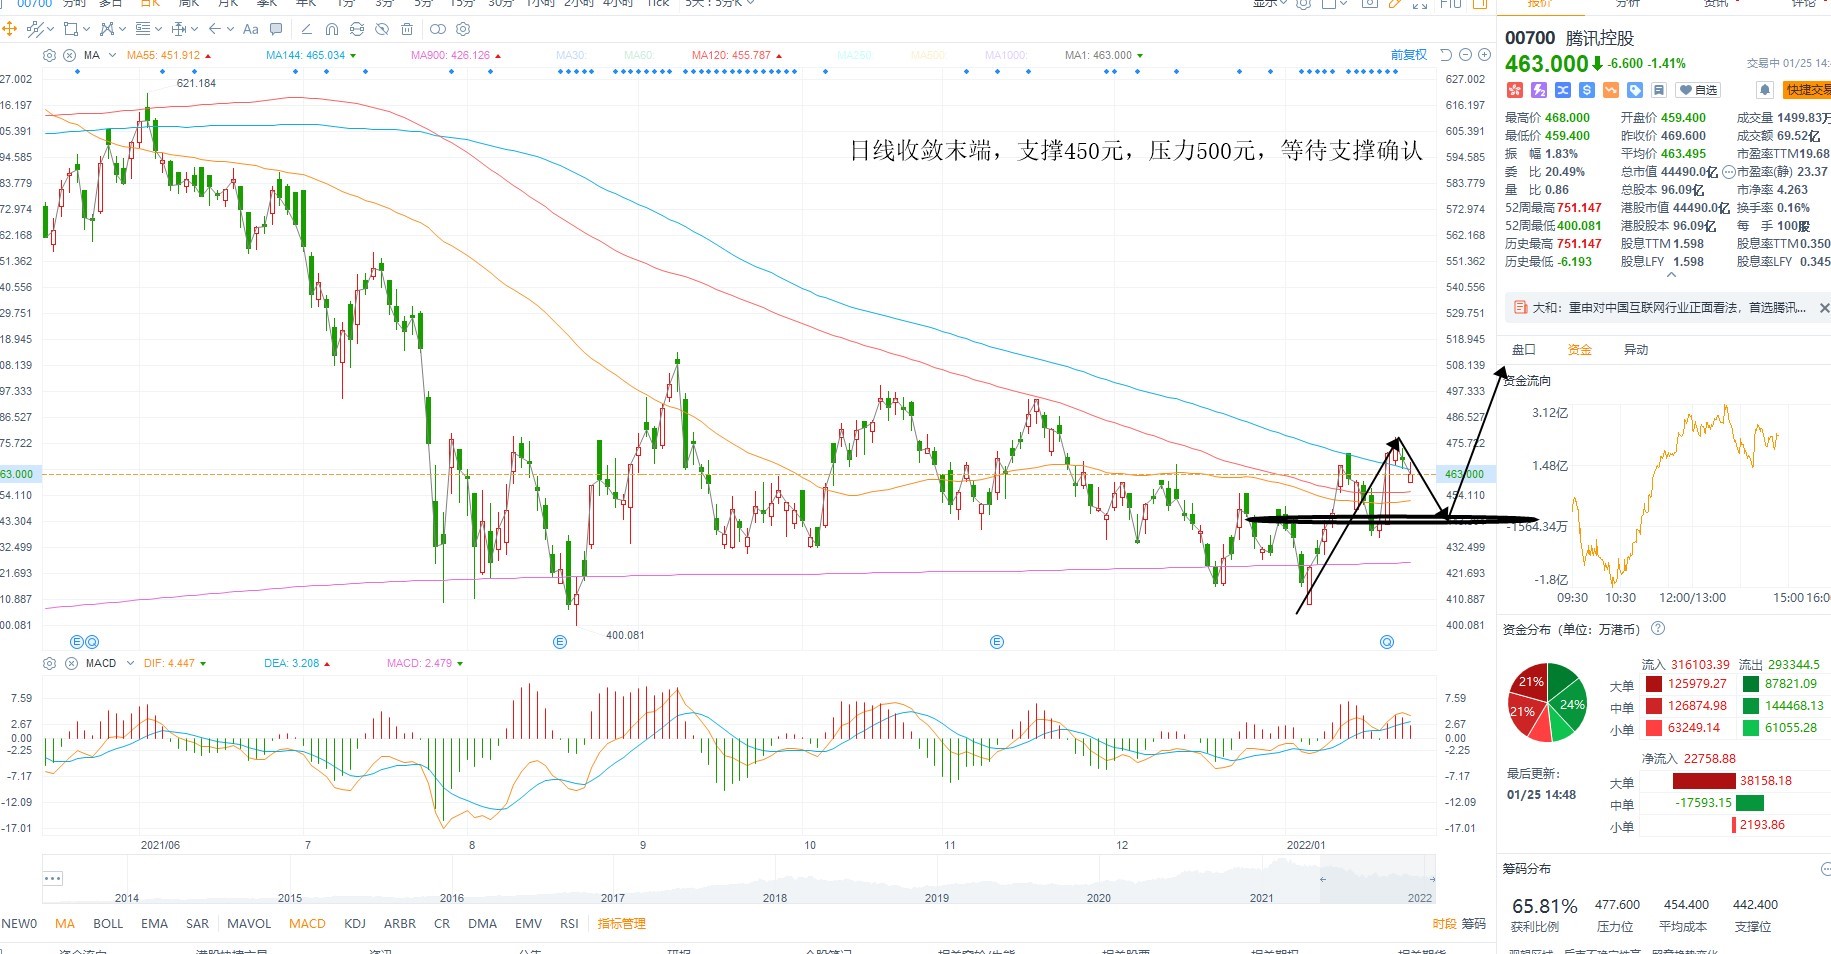This screenshot has height=954, width=1831.
Task: Open the 前复权 adjustment selector
Action: click(1409, 55)
